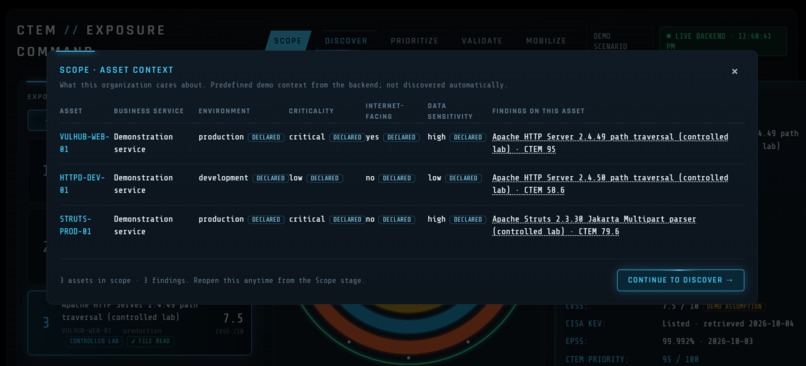Click the Internet-Facing column header
The image size is (806, 366).
tap(384, 111)
